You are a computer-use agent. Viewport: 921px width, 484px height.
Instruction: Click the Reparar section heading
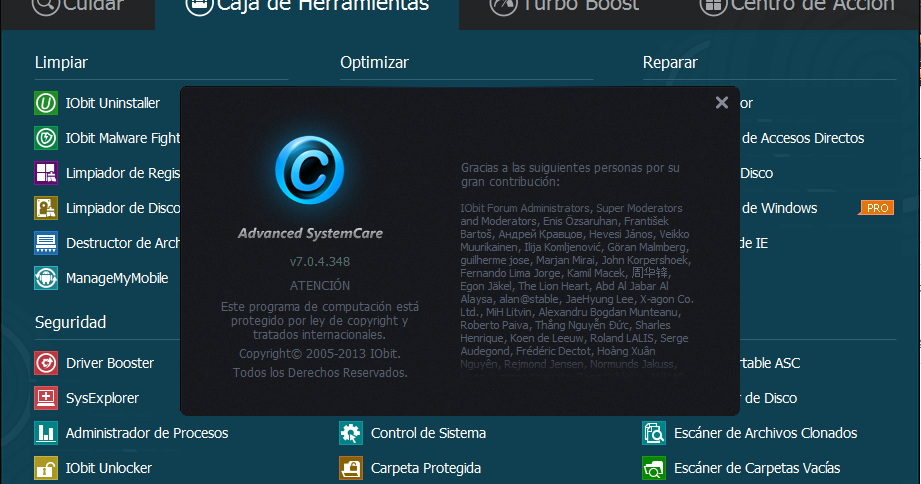click(670, 63)
